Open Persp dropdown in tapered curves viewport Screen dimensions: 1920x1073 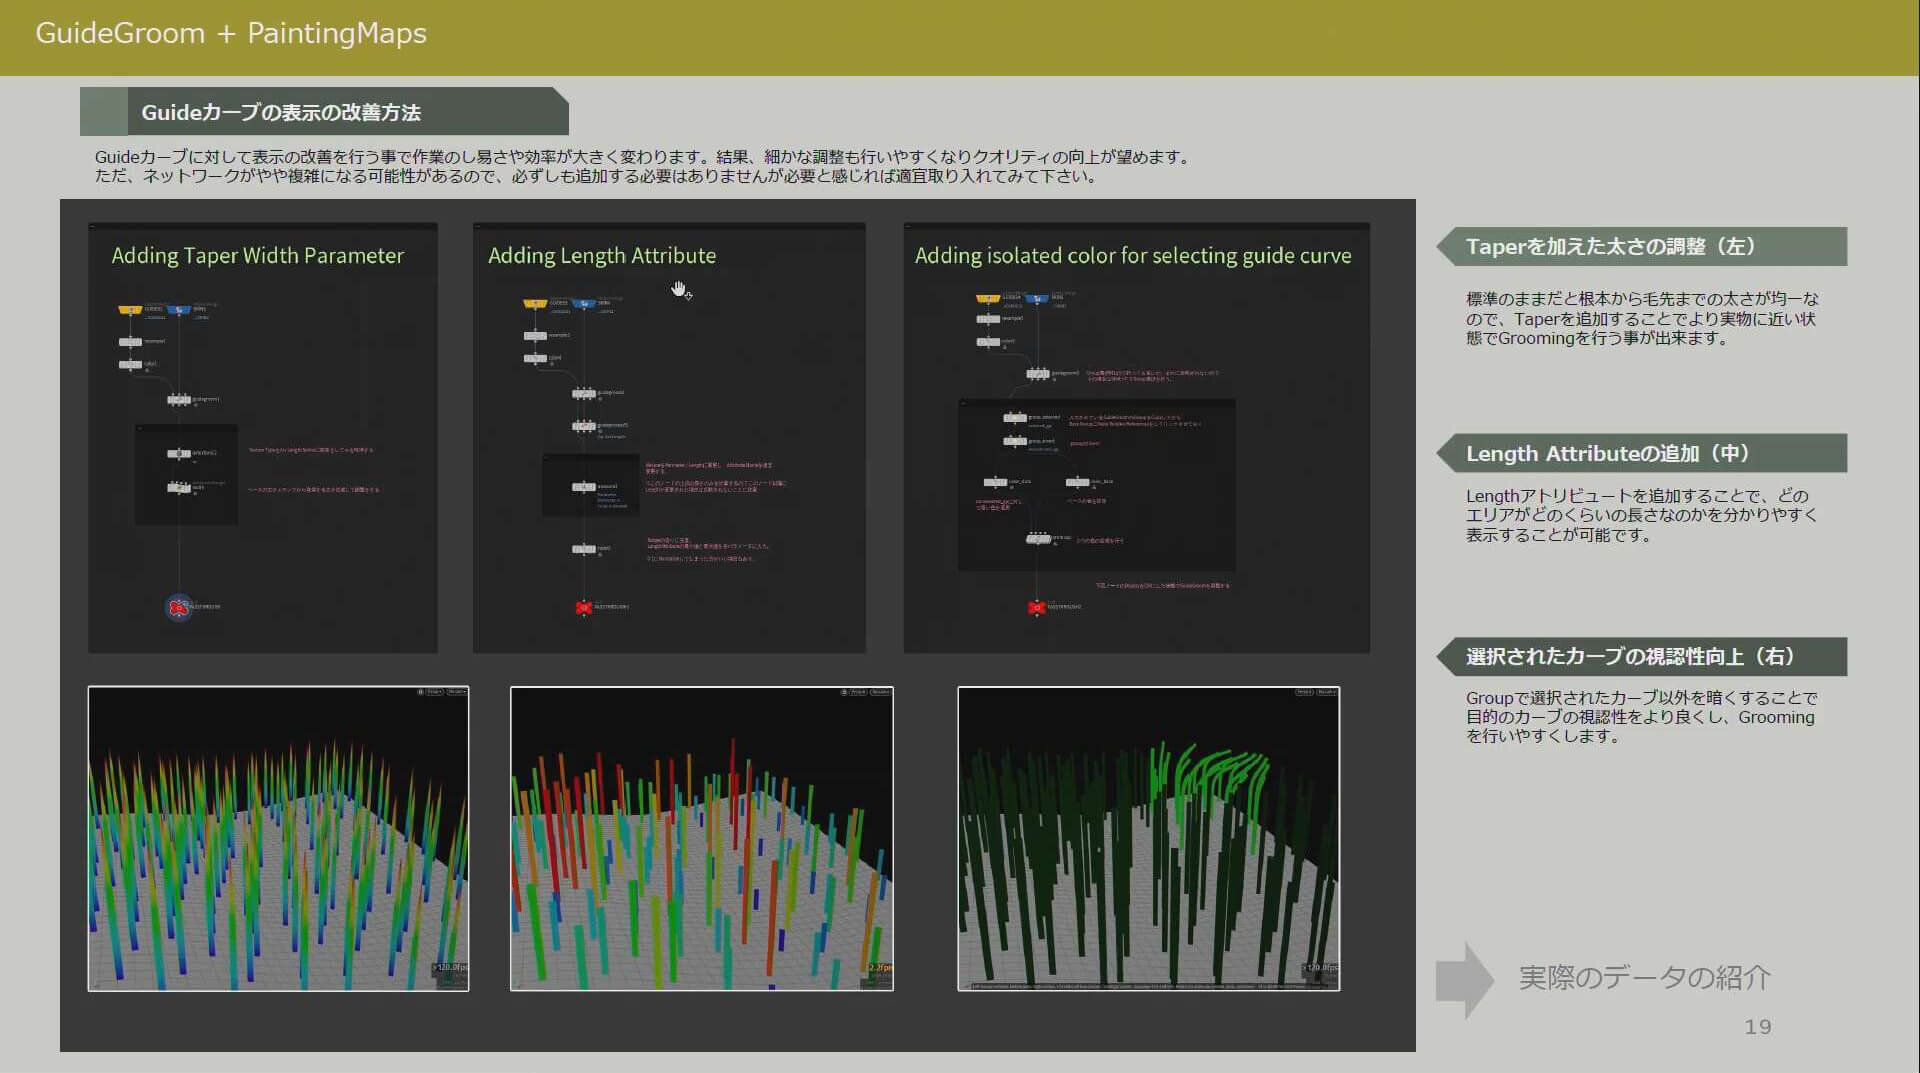434,692
